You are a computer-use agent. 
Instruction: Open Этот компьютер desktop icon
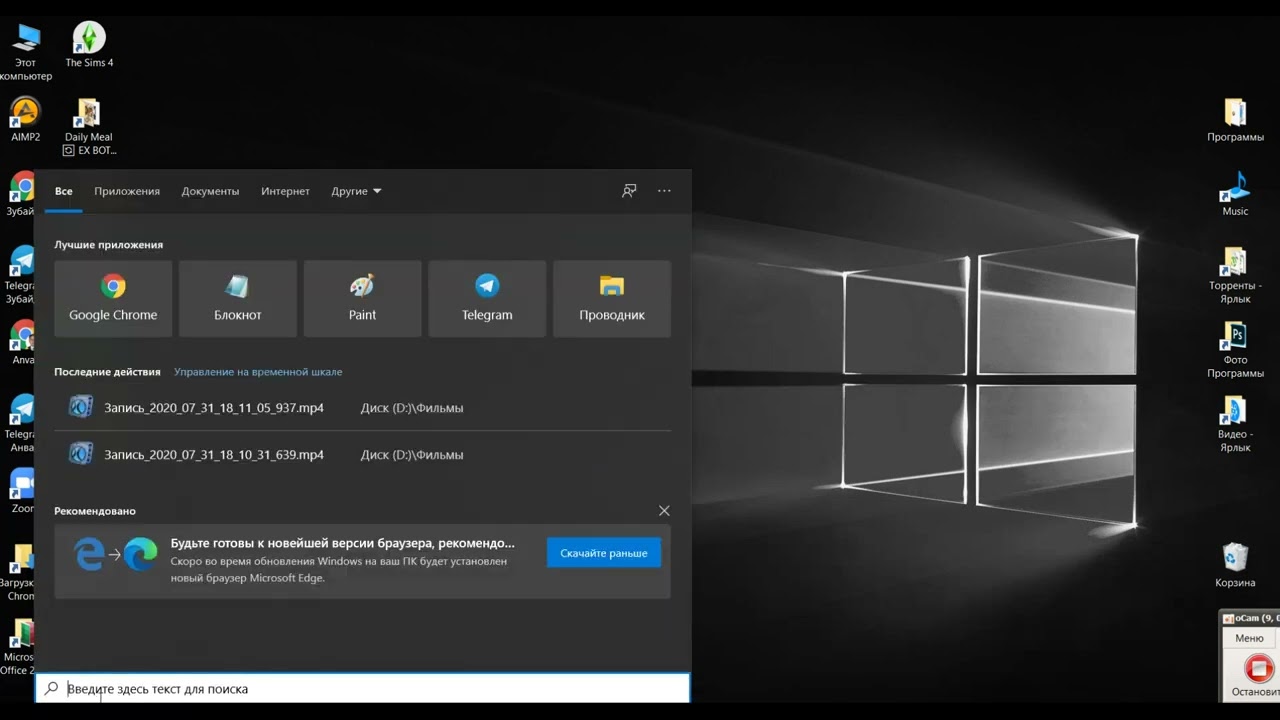[25, 53]
